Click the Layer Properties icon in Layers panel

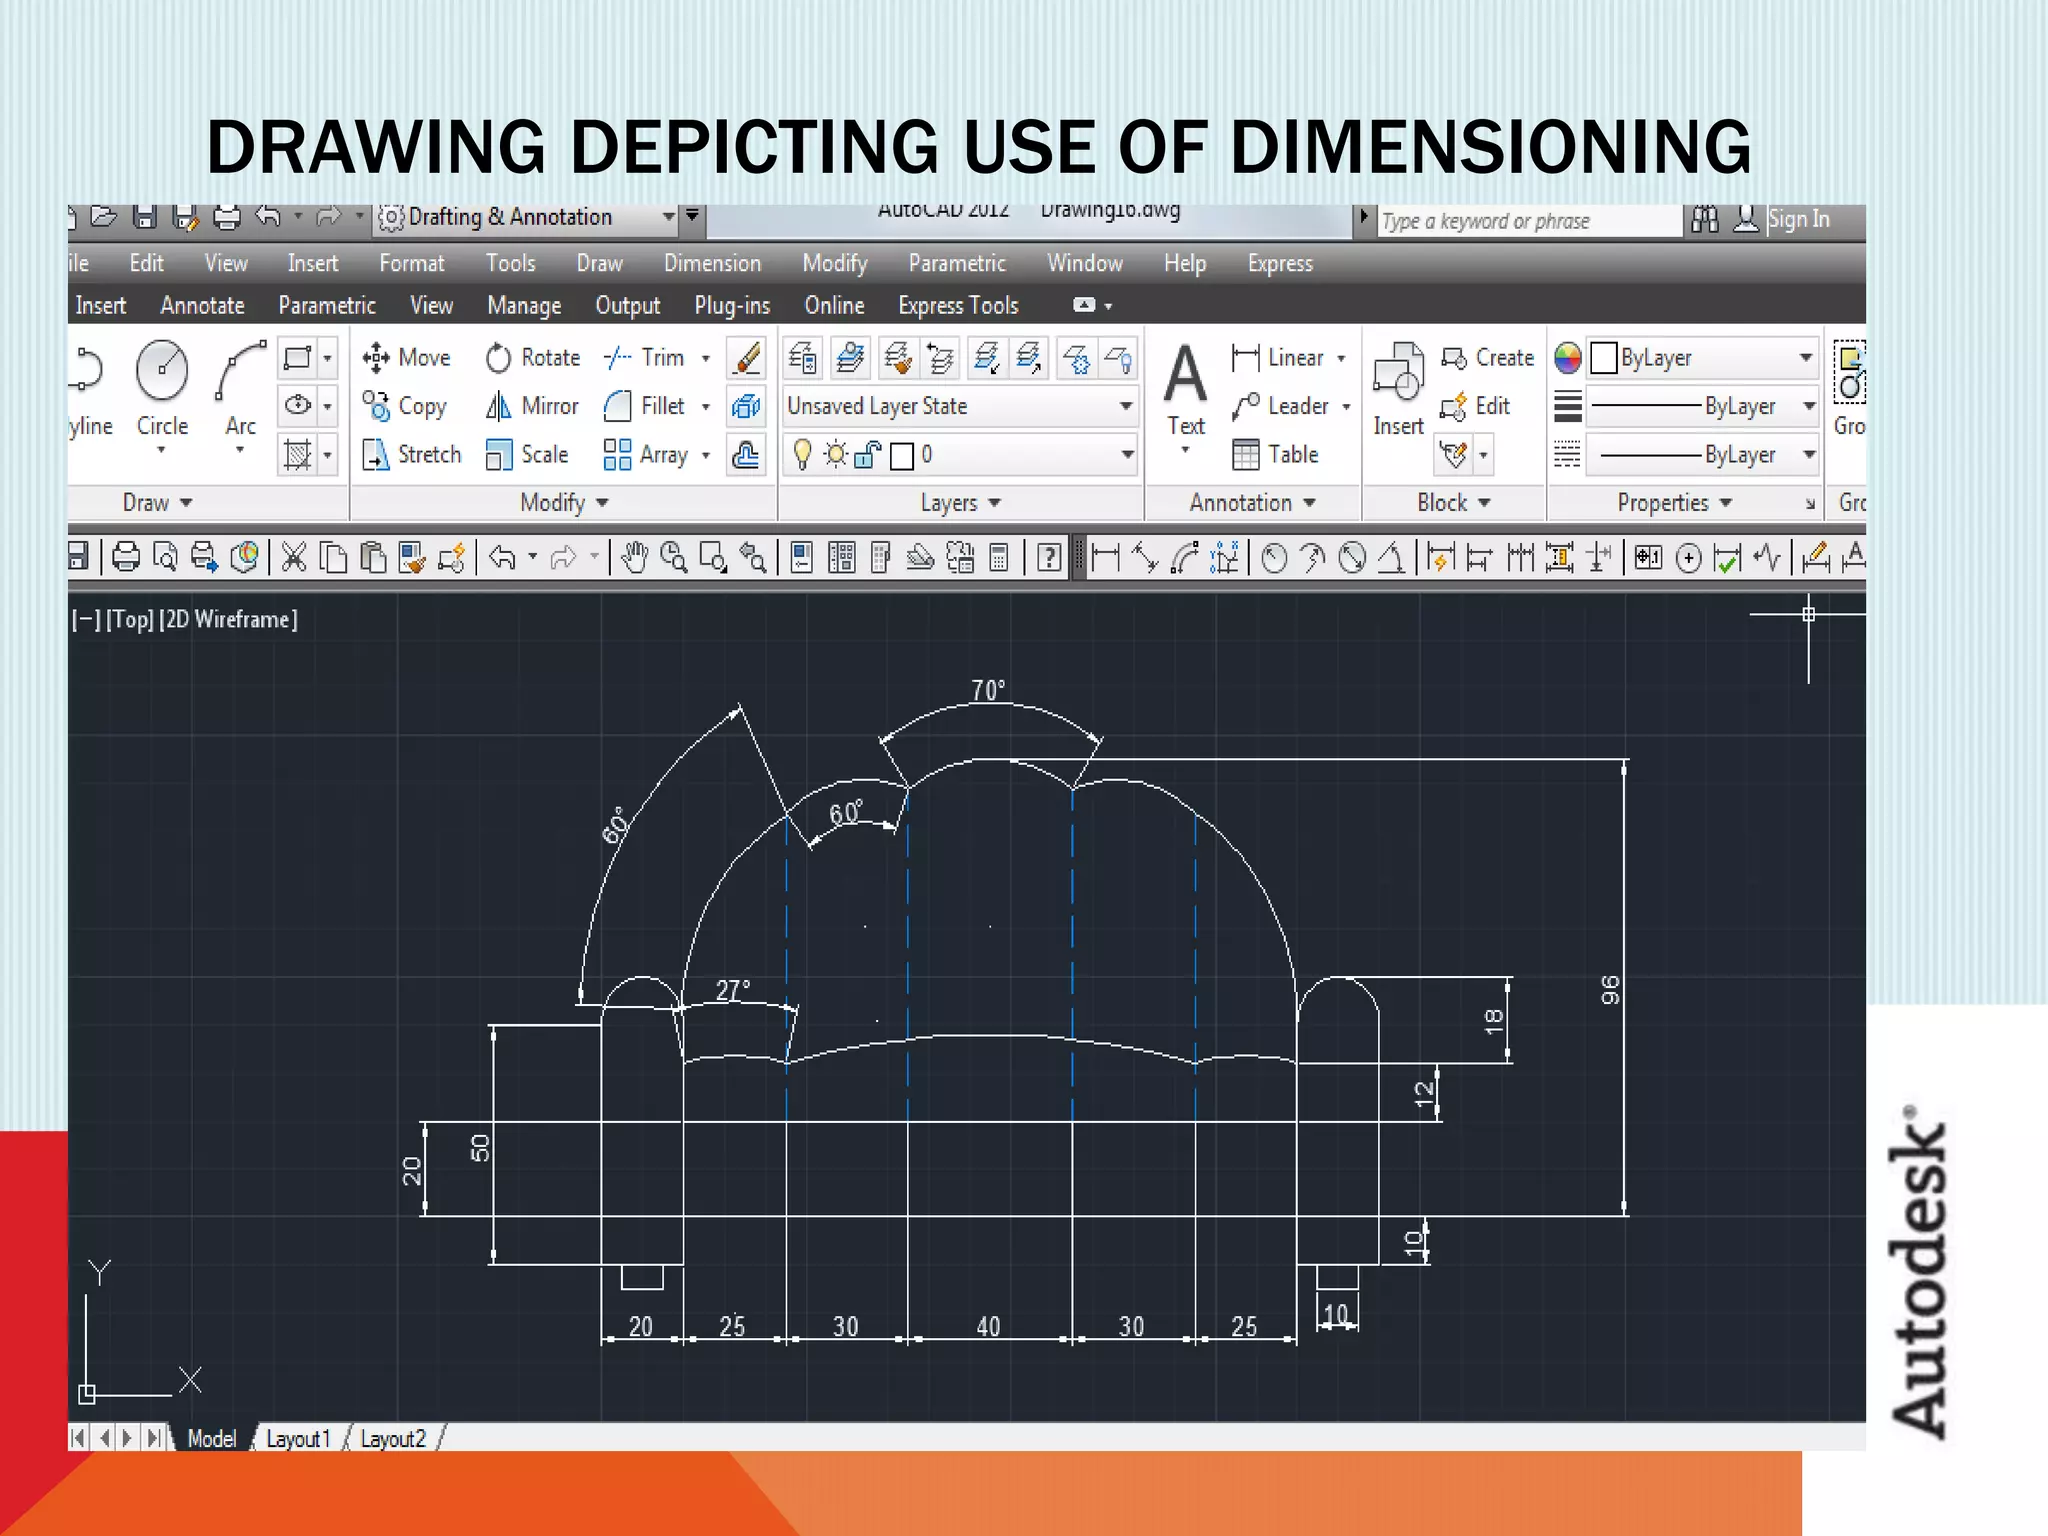coord(802,358)
